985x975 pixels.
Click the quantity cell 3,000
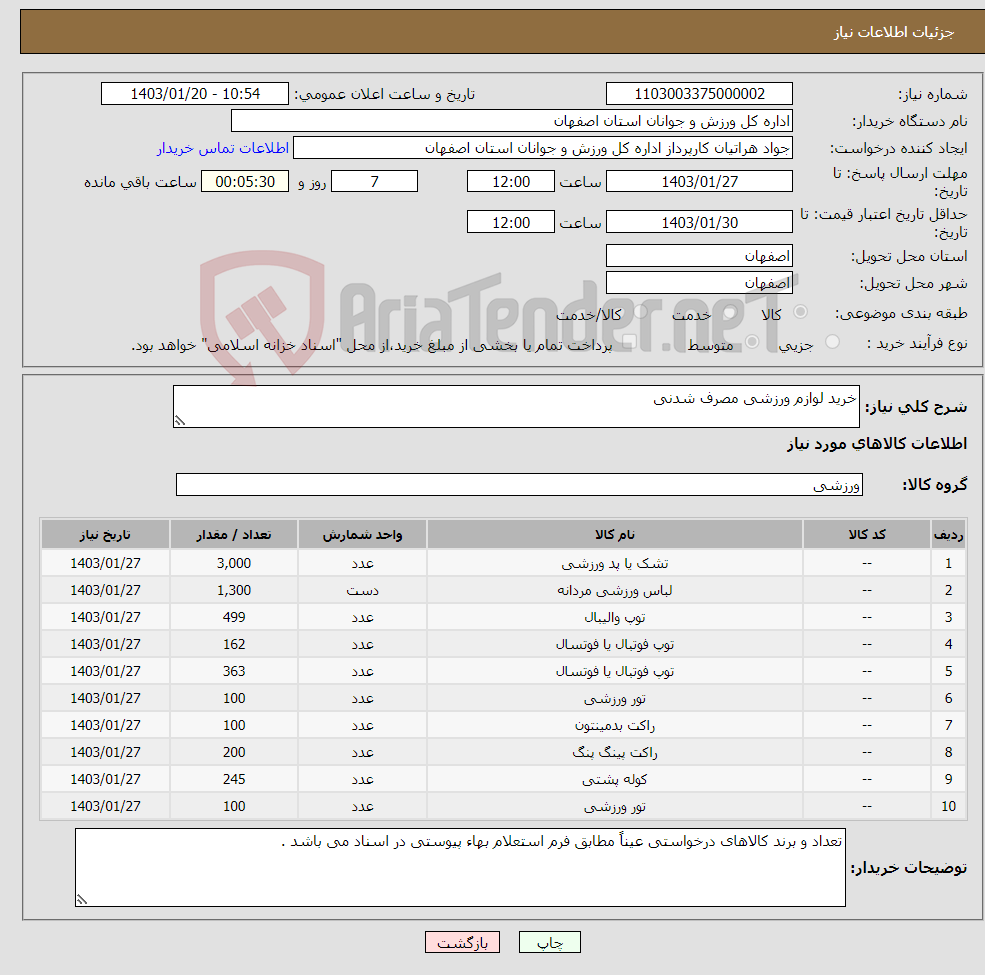pyautogui.click(x=234, y=564)
